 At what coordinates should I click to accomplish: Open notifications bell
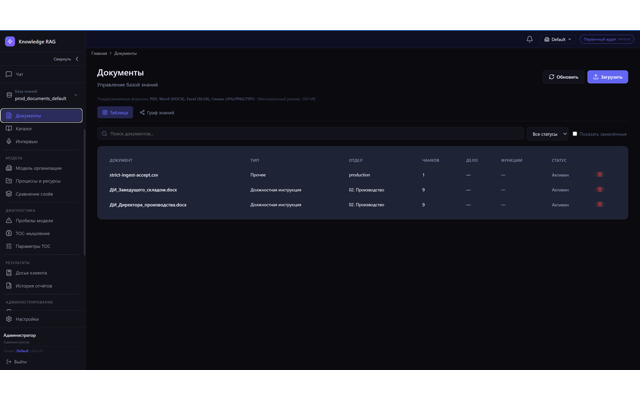tap(529, 39)
